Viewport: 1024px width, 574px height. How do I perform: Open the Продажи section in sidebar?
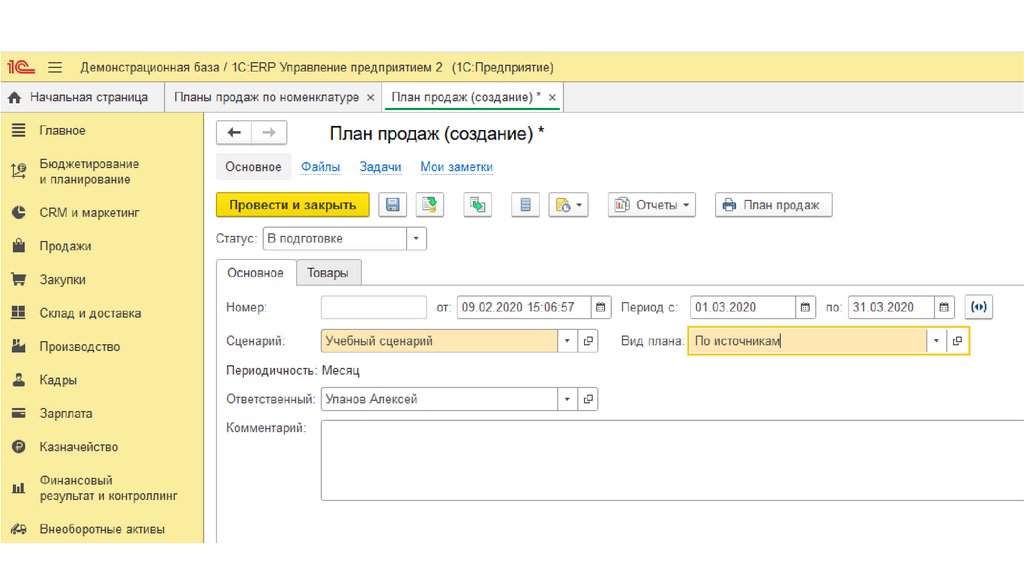pyautogui.click(x=65, y=246)
